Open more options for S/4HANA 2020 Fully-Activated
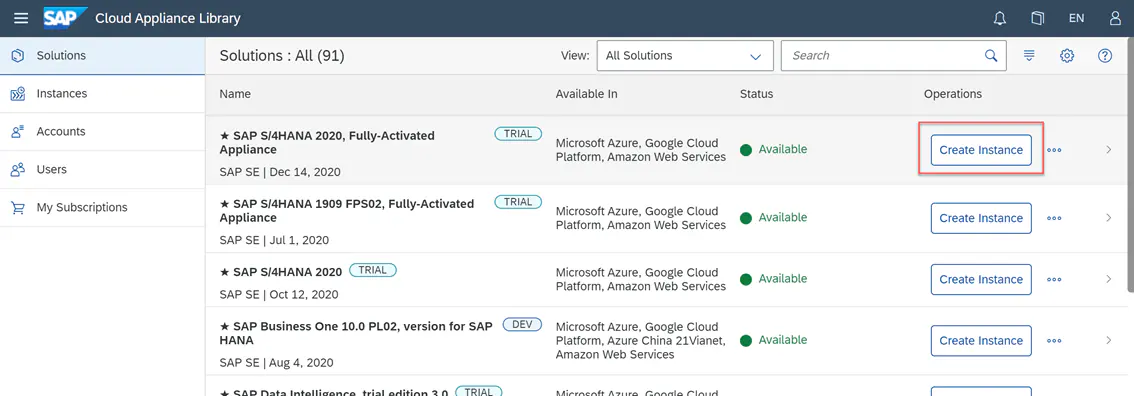The width and height of the screenshot is (1134, 396). click(x=1054, y=150)
